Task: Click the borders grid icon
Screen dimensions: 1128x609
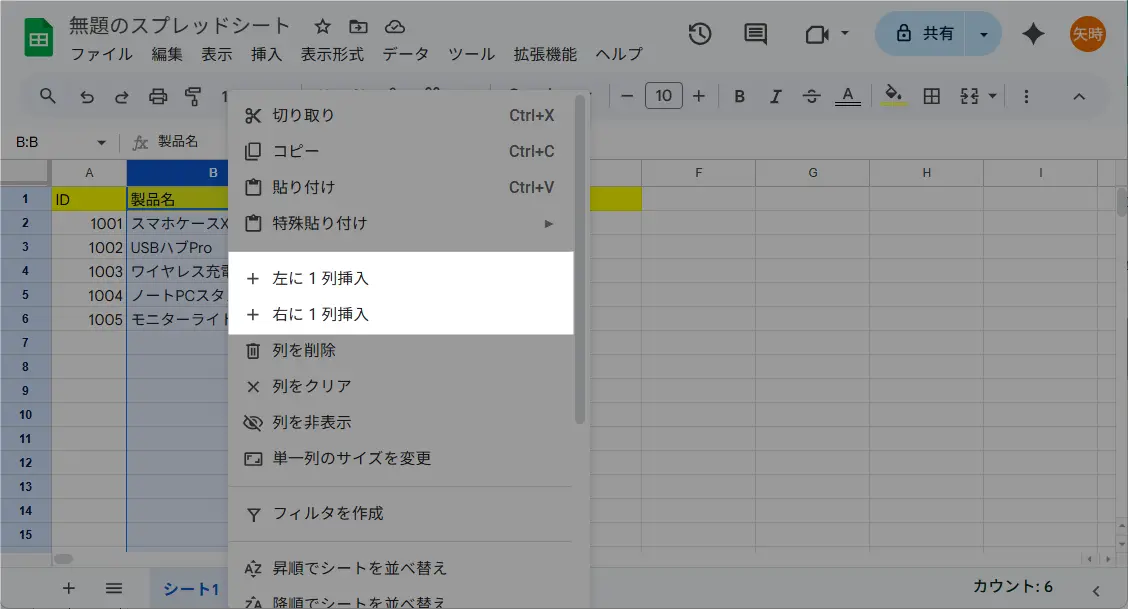Action: point(931,97)
